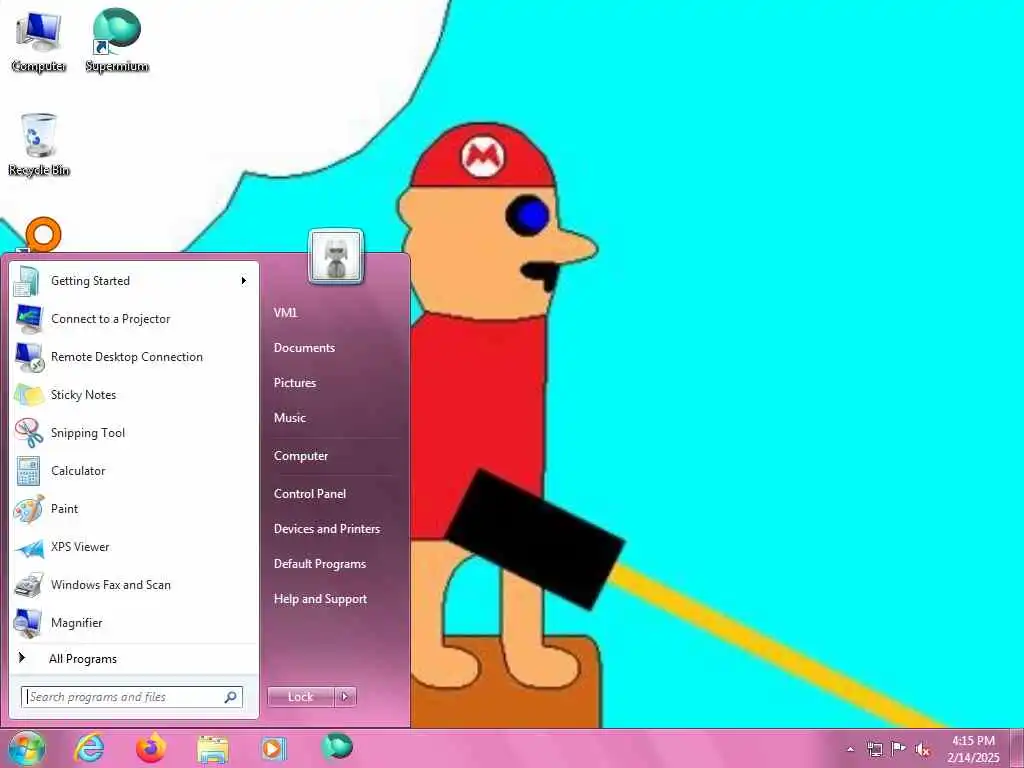Click the Lock button

pos(301,697)
